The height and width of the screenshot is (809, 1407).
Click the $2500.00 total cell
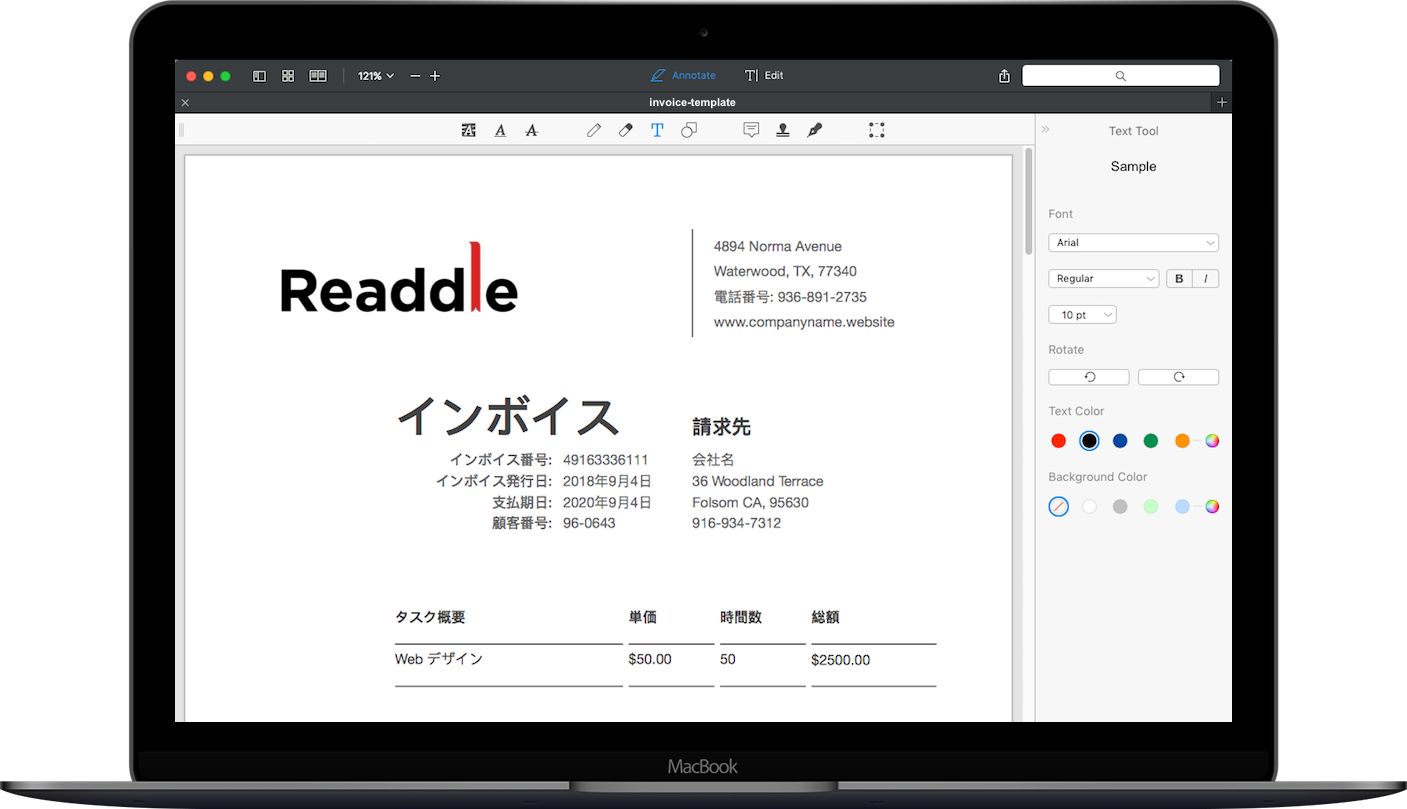click(841, 660)
